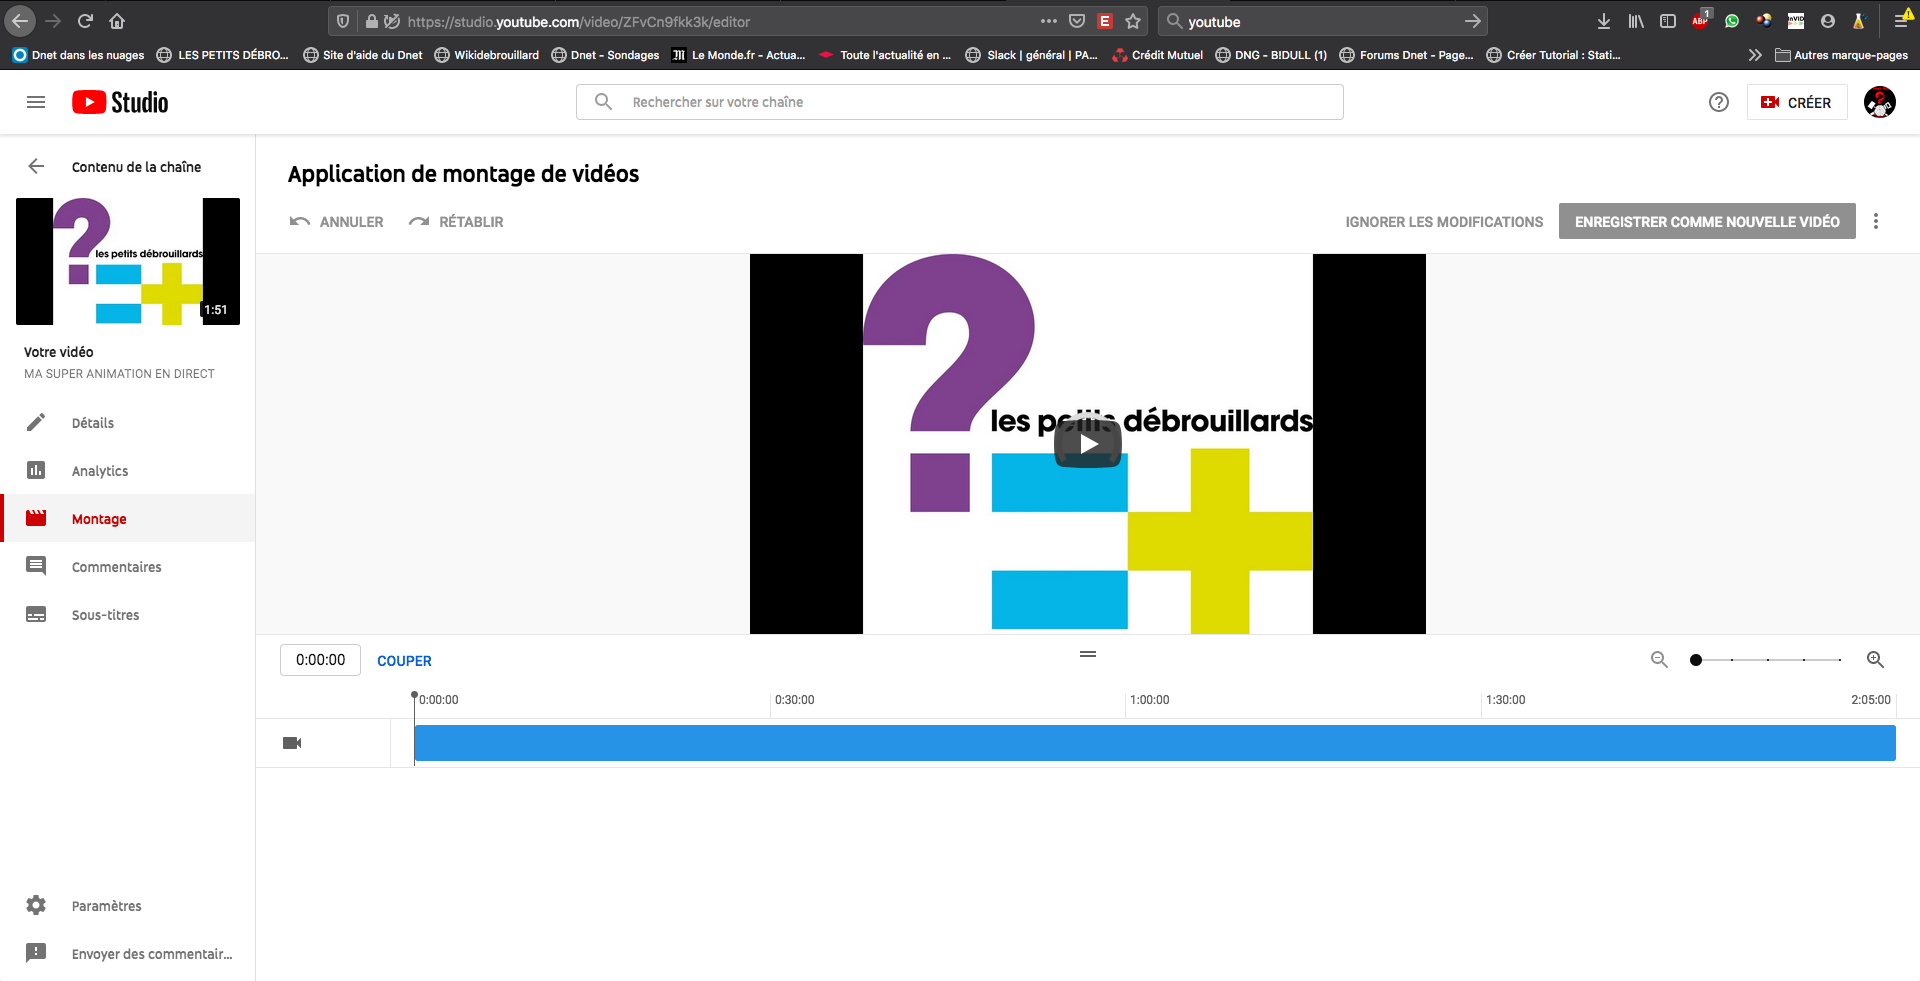Open the three-dot more options menu
Viewport: 1920px width, 981px height.
pos(1875,222)
